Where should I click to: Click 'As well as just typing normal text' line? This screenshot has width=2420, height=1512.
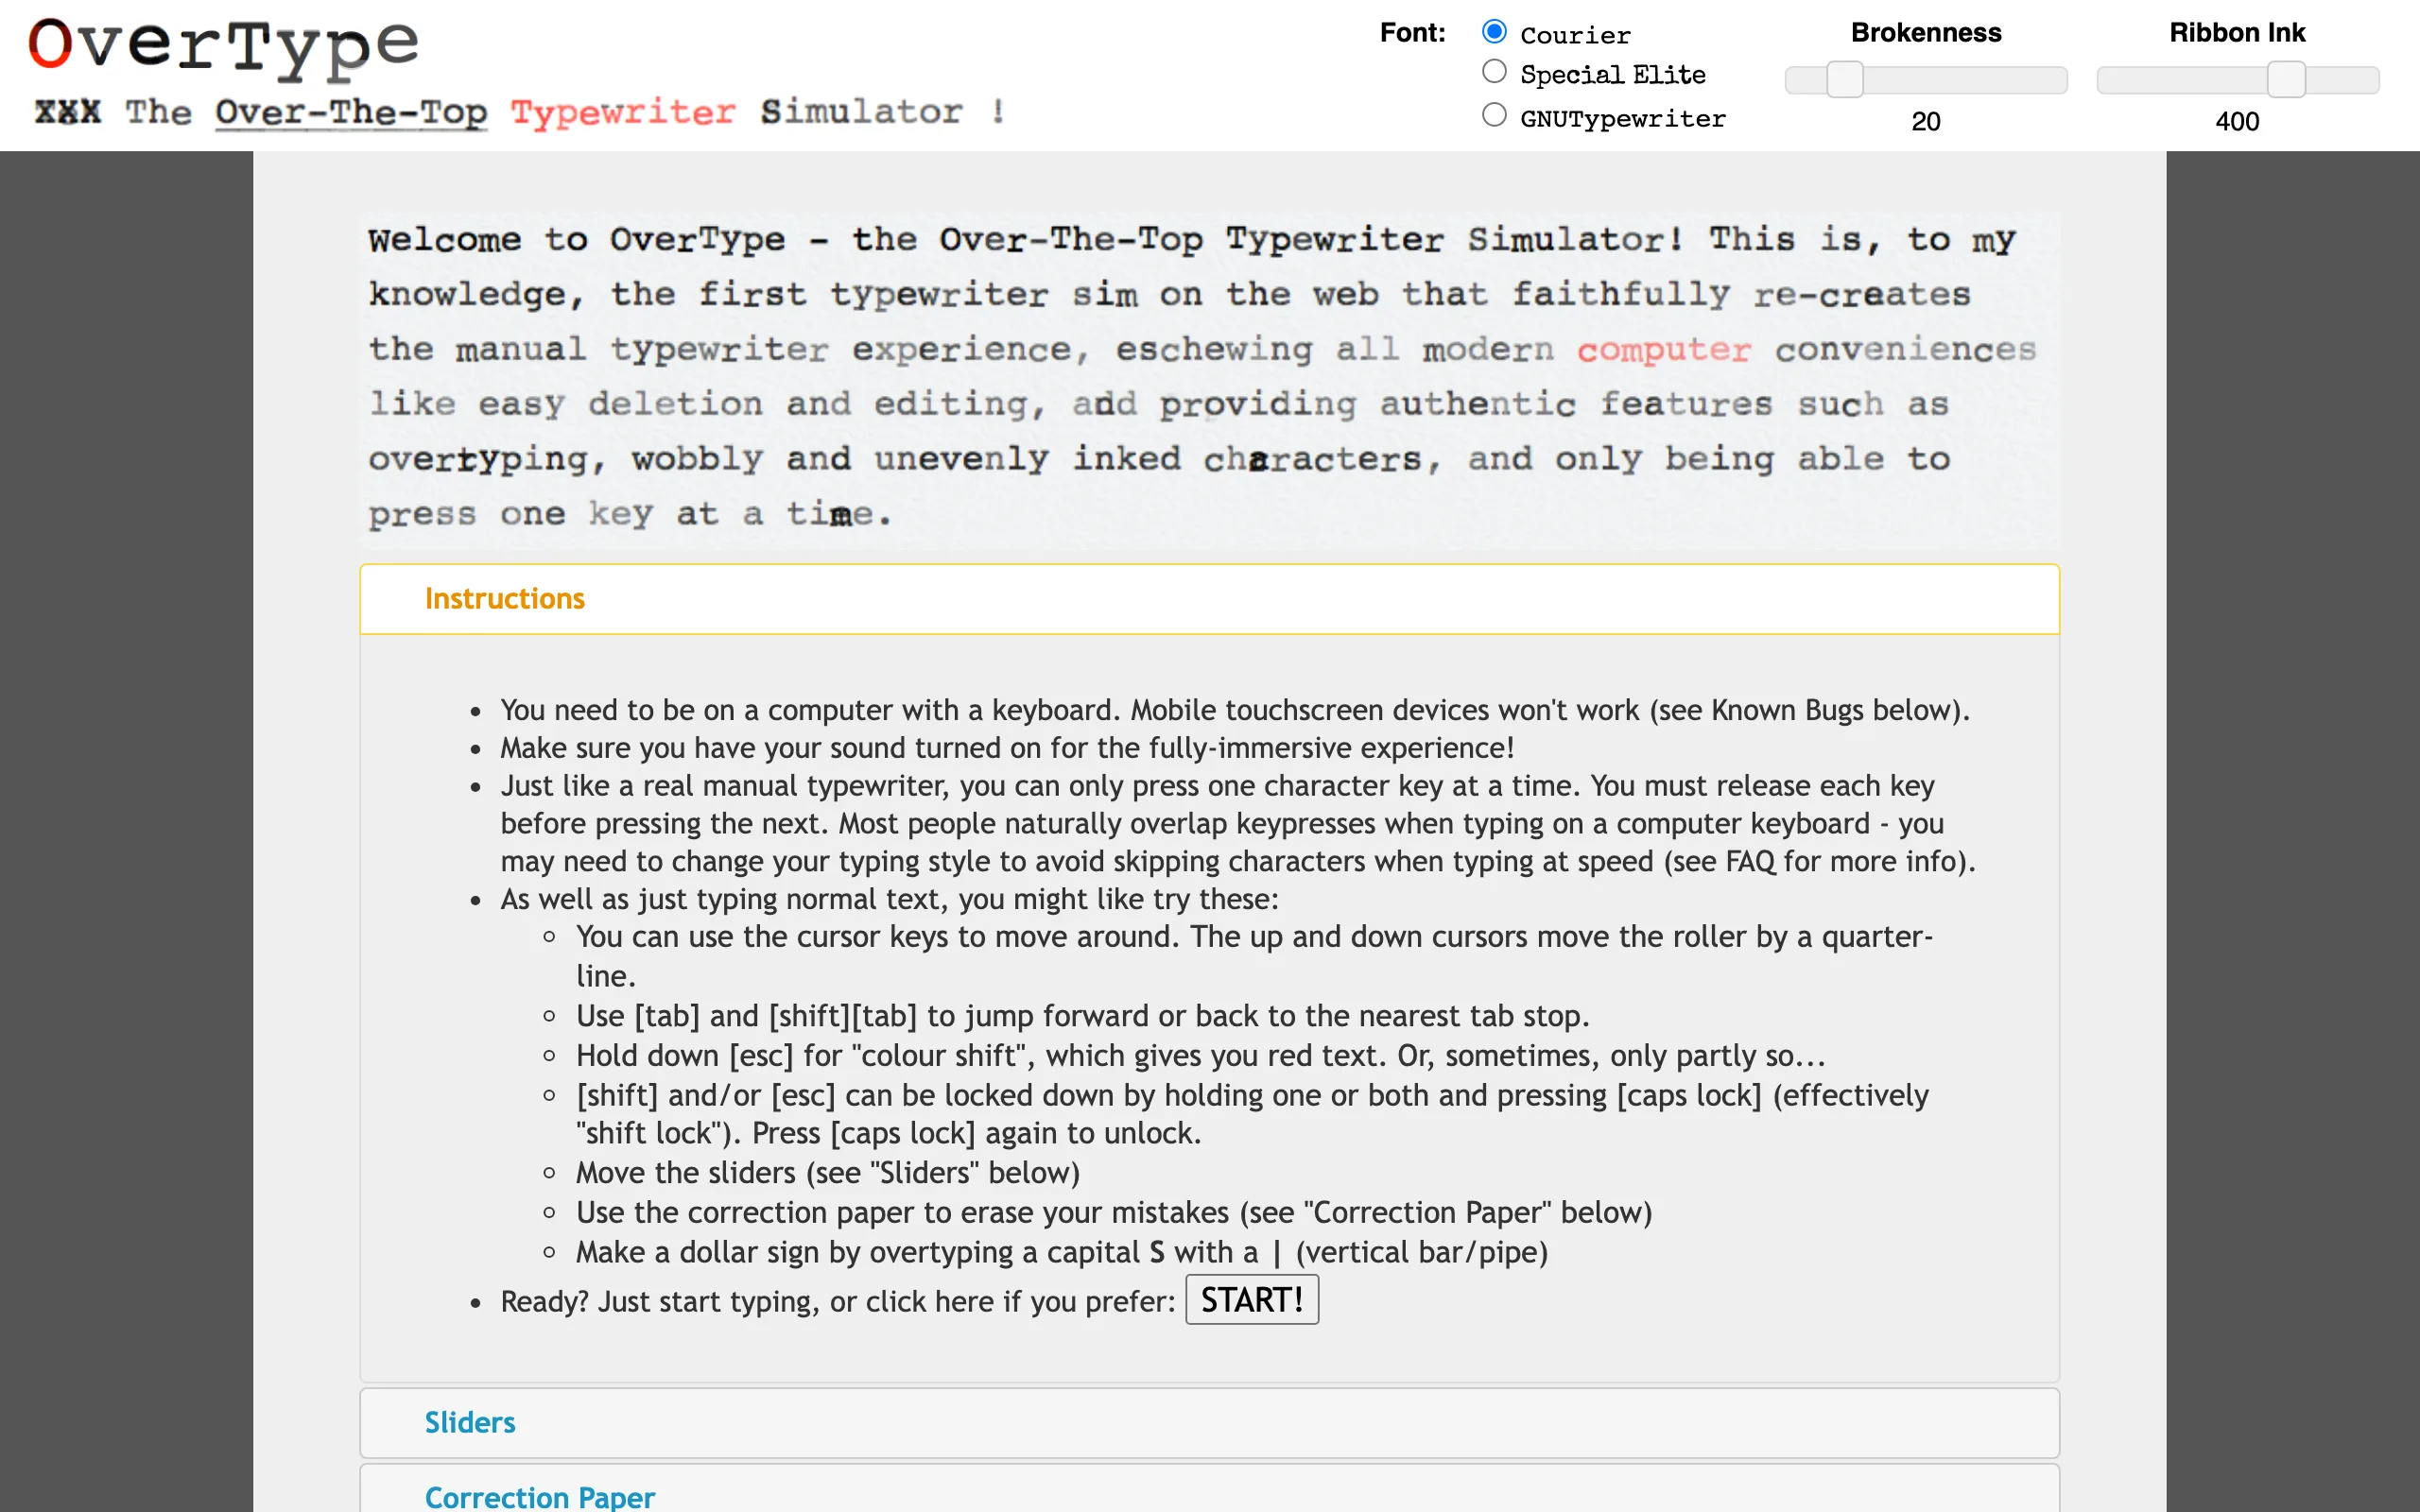[x=889, y=899]
